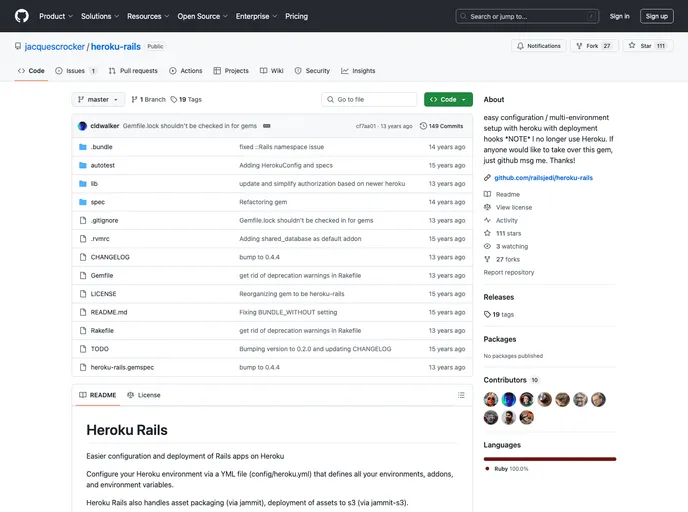Click the Sign up button
The width and height of the screenshot is (688, 512).
pos(656,16)
